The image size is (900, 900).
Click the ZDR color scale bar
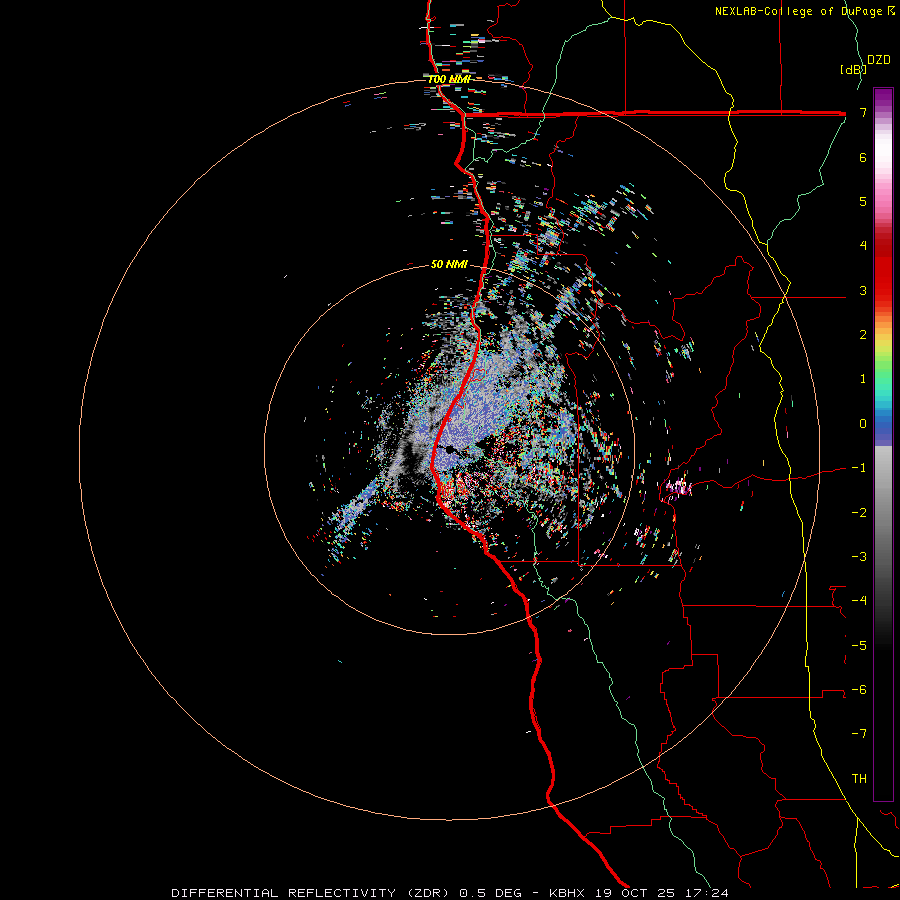pos(883,444)
